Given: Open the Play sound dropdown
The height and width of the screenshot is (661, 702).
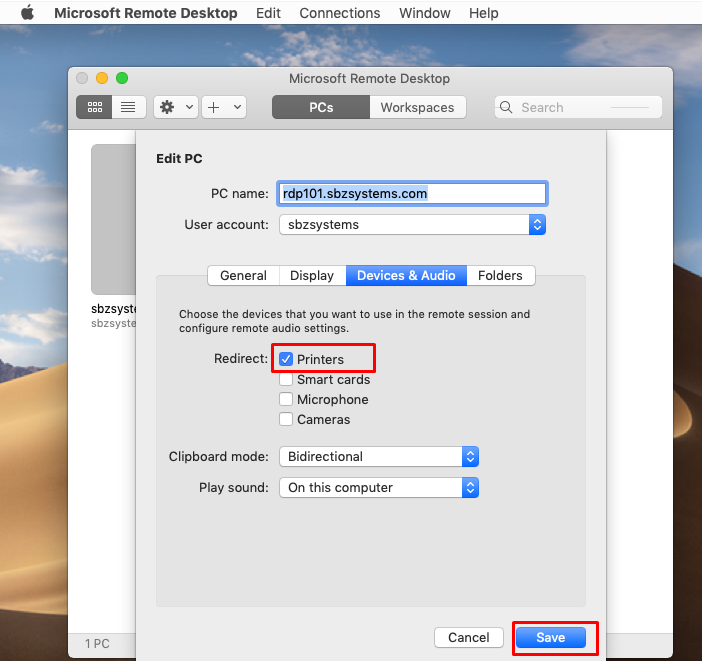Looking at the screenshot, I should (379, 487).
